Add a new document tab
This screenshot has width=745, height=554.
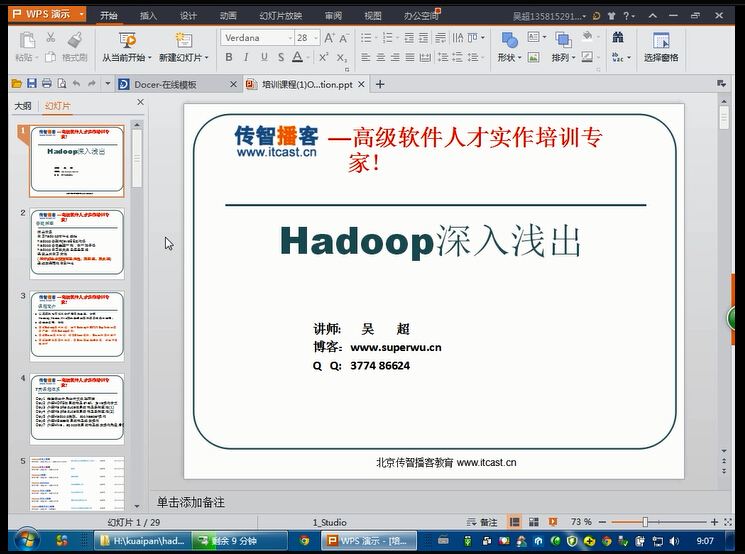click(x=380, y=85)
